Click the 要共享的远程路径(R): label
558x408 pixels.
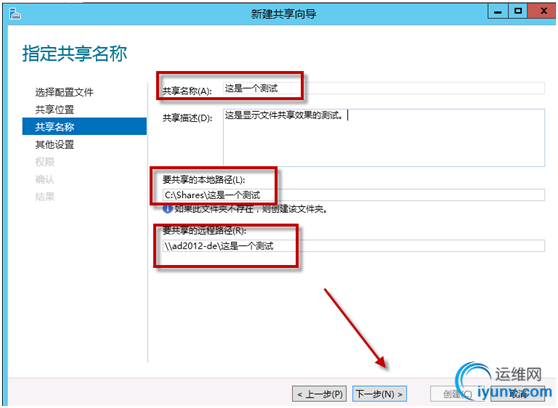click(204, 231)
